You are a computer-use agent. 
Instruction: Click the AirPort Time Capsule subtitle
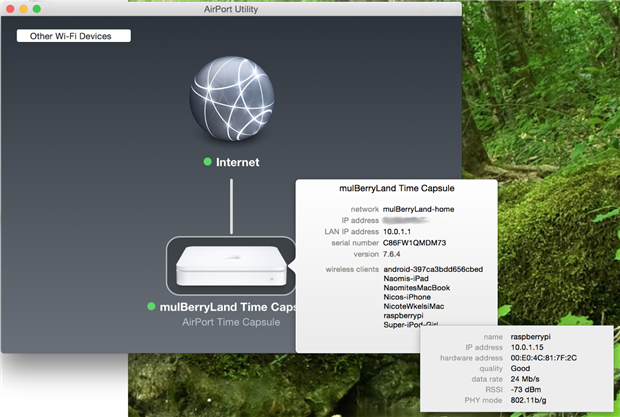[x=231, y=322]
